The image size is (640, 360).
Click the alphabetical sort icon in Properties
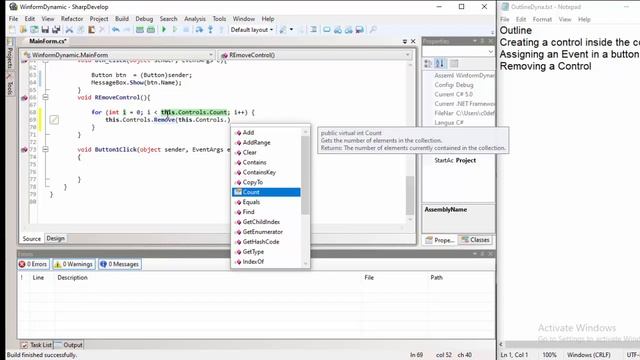tap(440, 63)
